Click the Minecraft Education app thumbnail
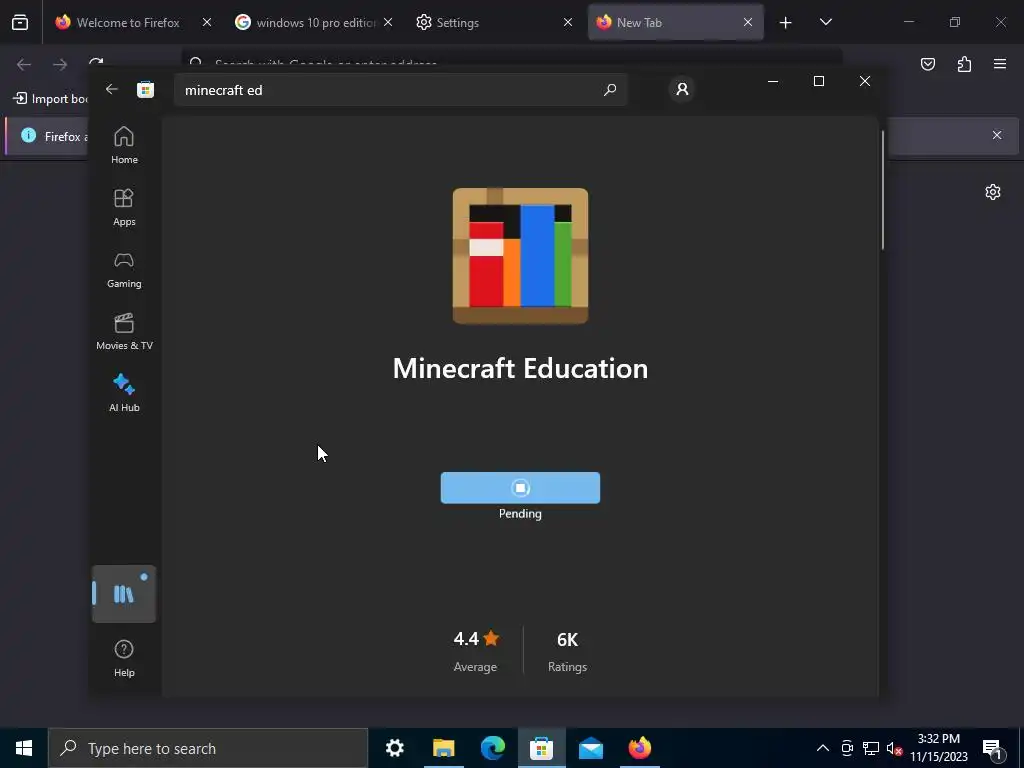 coord(520,256)
